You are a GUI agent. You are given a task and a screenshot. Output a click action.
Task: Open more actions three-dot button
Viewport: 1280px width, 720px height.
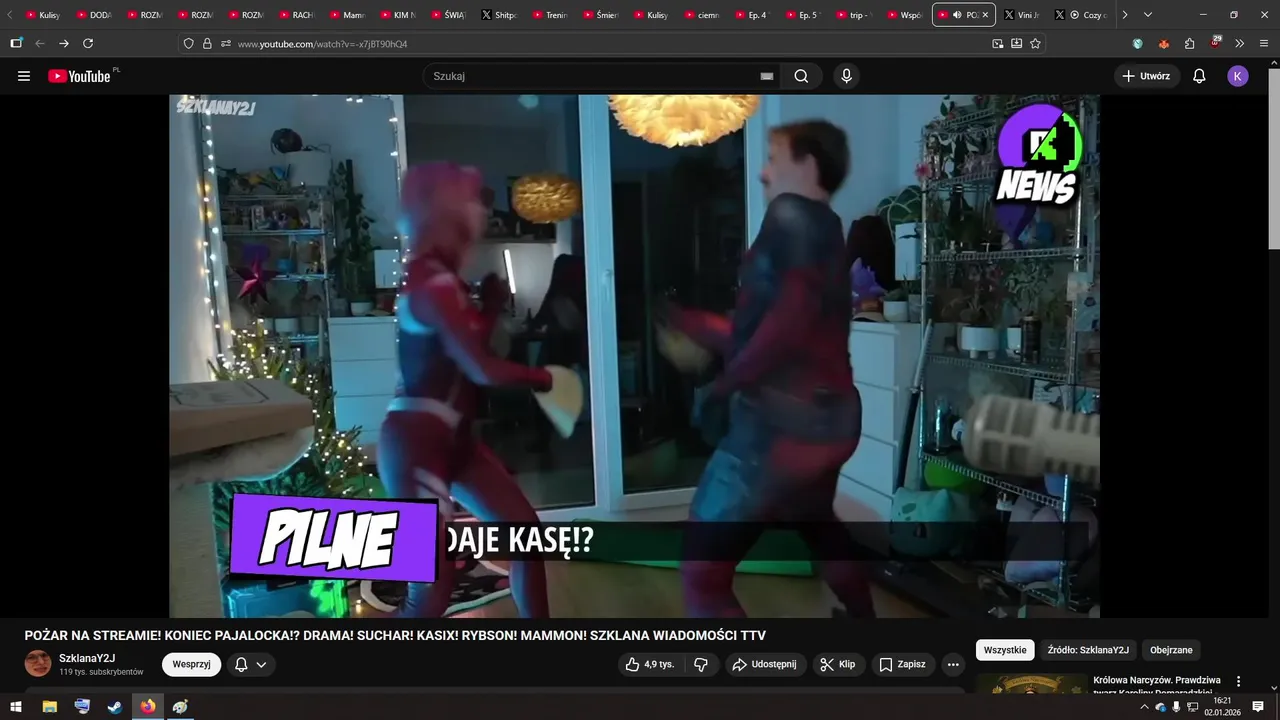pyautogui.click(x=953, y=664)
